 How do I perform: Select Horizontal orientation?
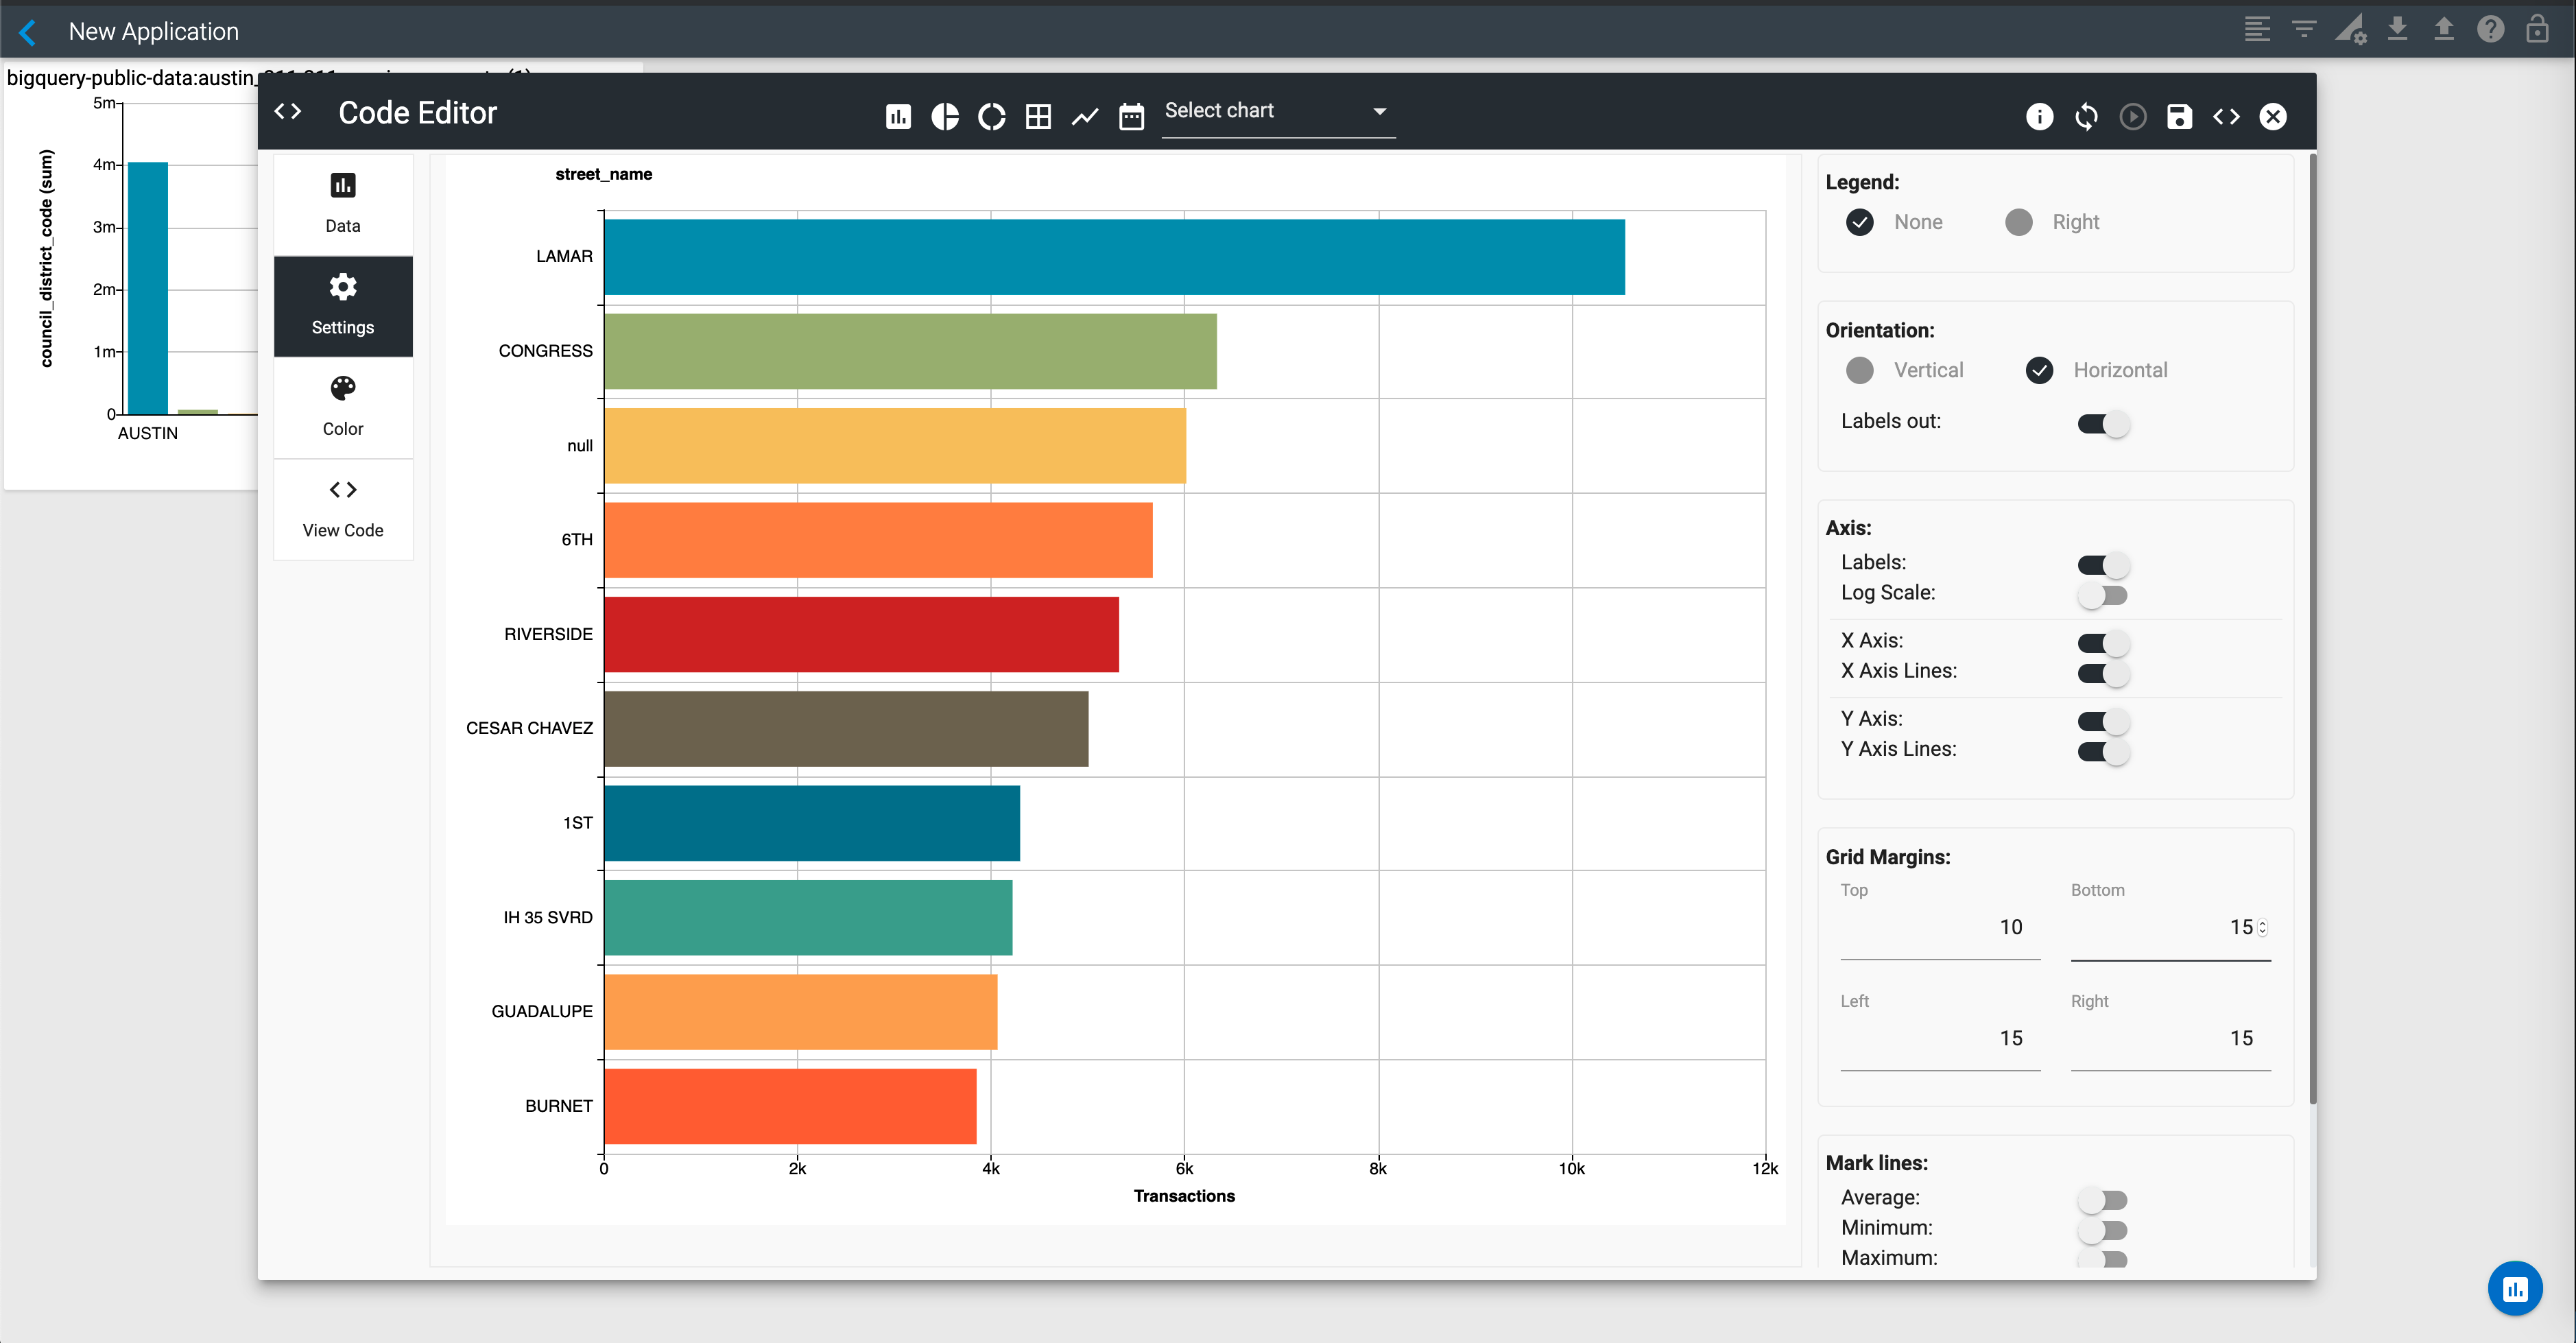coord(2039,370)
